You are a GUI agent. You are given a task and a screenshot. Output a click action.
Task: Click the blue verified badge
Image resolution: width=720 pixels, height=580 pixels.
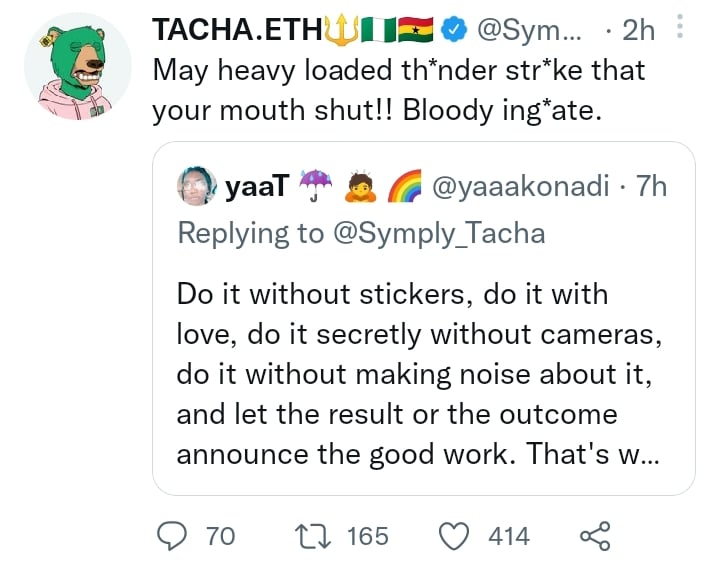455,33
